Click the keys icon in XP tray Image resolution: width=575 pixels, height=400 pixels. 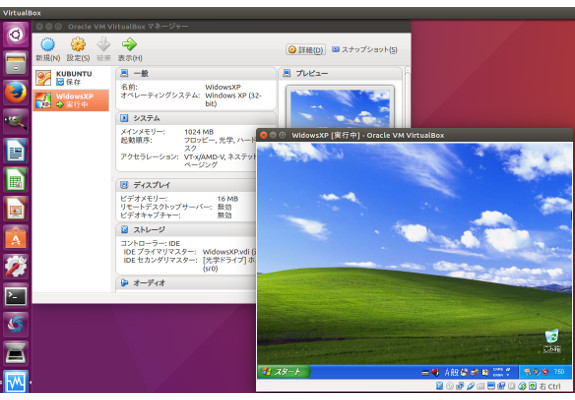pyautogui.click(x=528, y=372)
